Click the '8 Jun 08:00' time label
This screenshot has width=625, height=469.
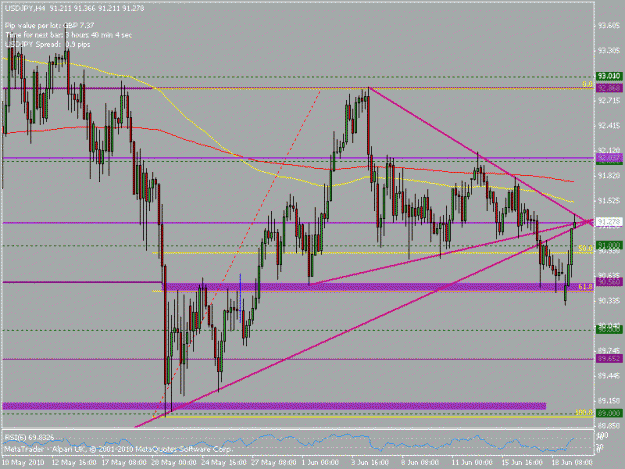coord(421,462)
